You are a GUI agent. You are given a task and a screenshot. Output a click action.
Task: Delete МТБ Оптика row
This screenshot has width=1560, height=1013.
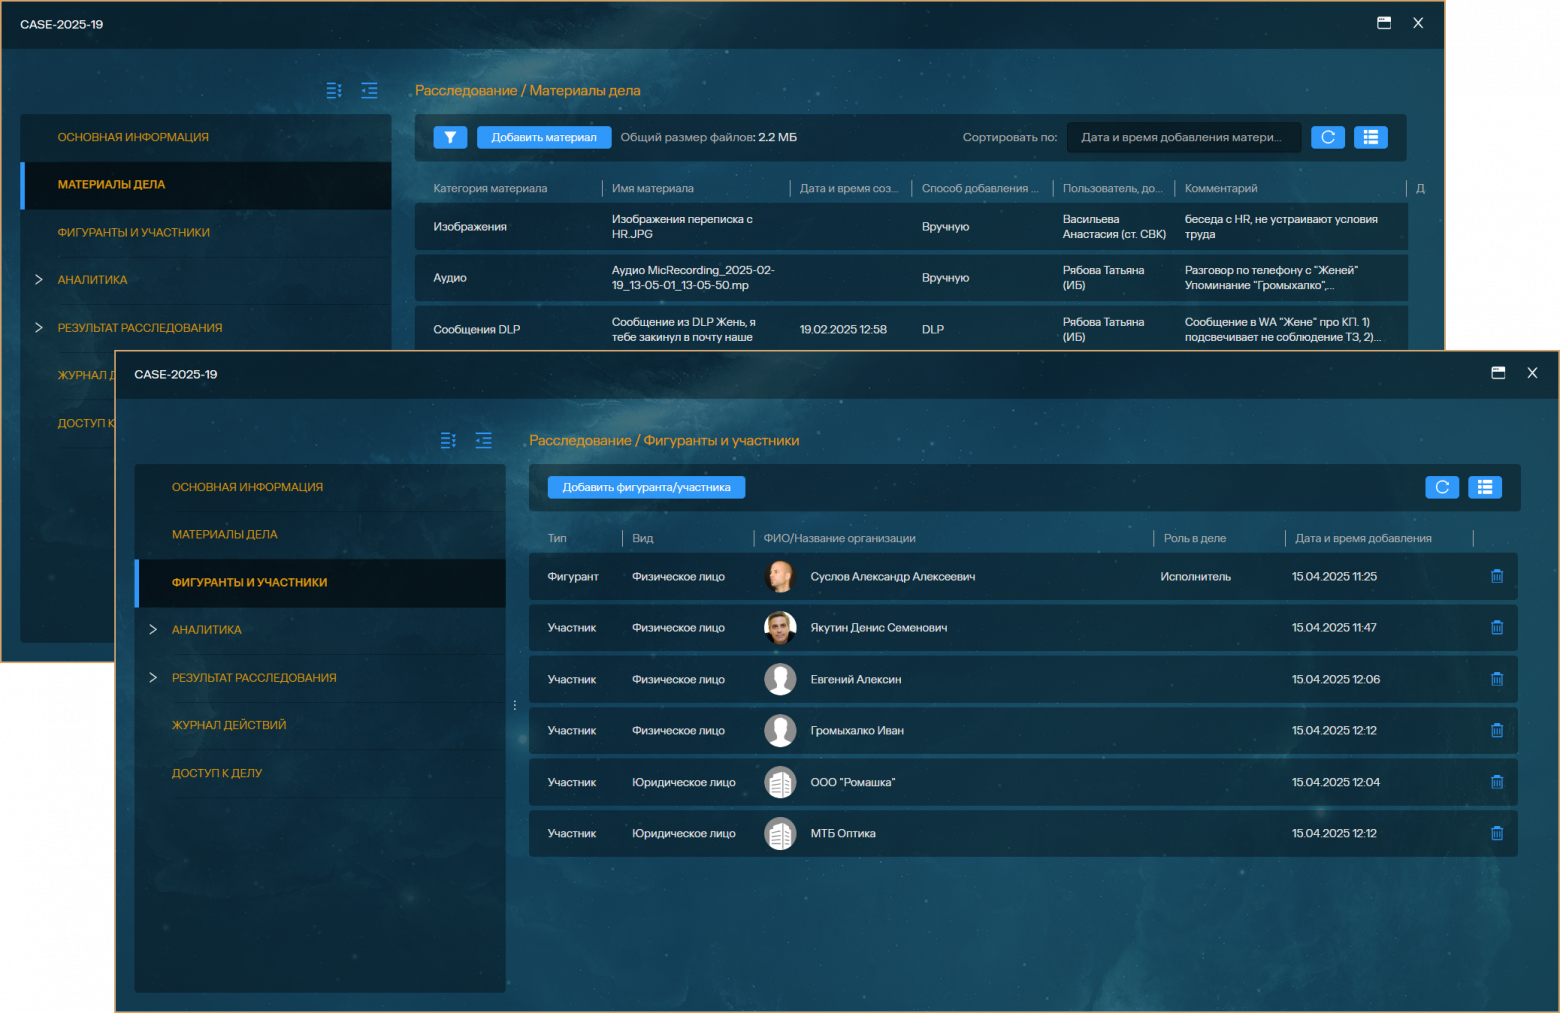(1497, 833)
